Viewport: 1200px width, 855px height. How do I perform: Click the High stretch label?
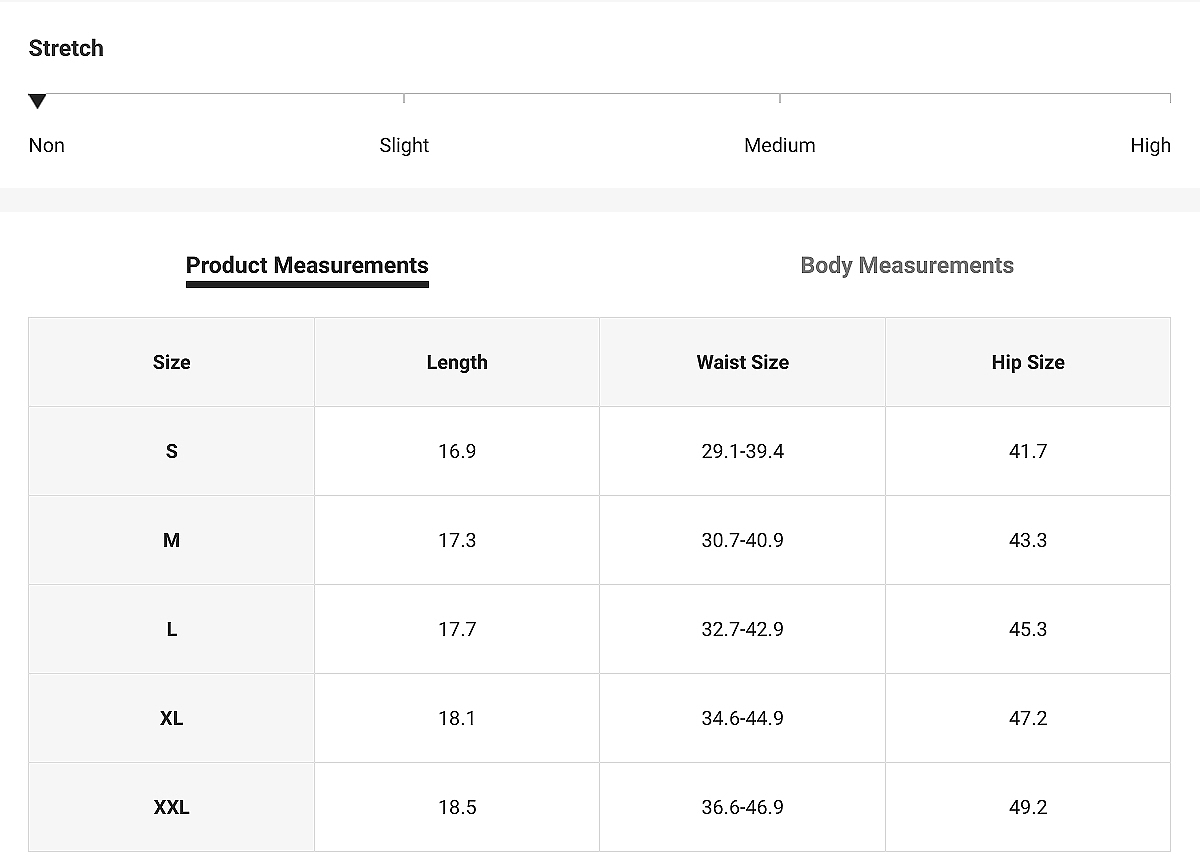[1150, 145]
